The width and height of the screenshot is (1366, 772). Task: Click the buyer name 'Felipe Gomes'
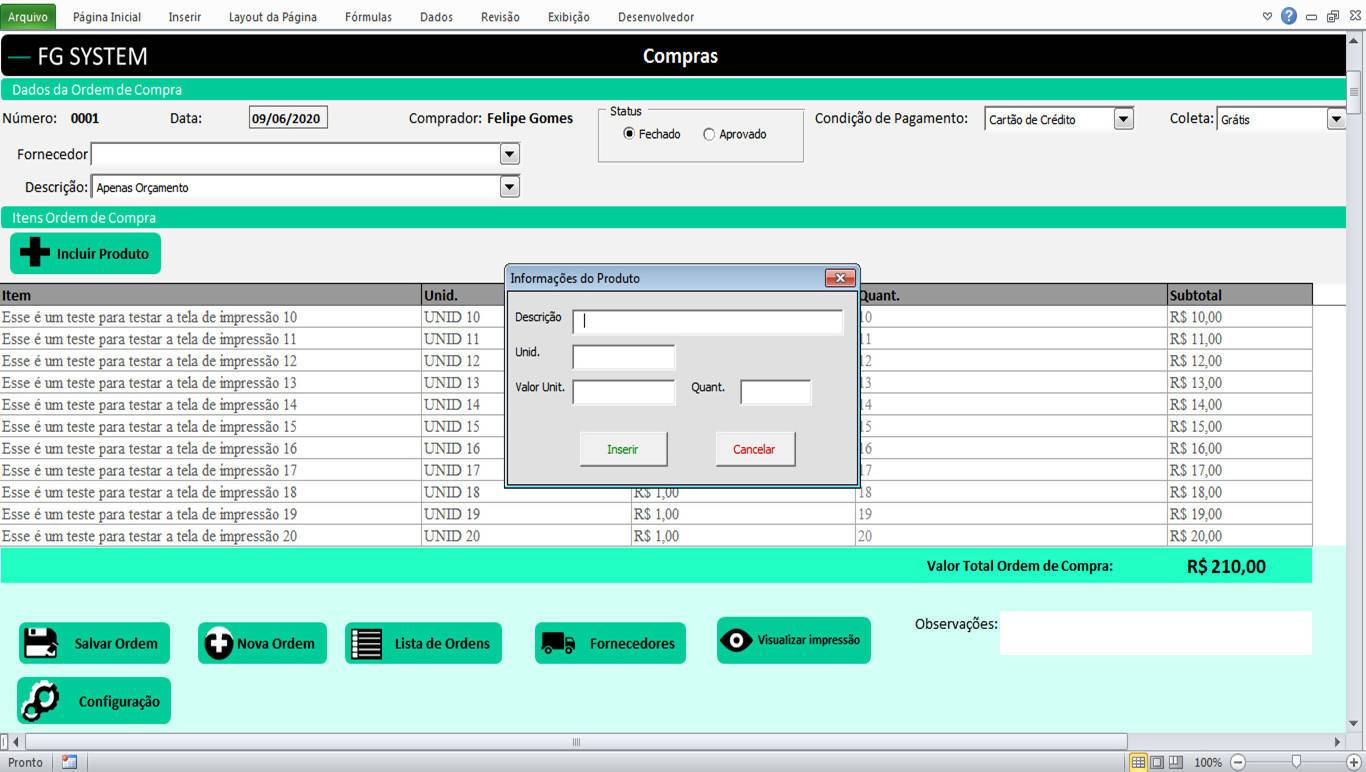coord(530,118)
